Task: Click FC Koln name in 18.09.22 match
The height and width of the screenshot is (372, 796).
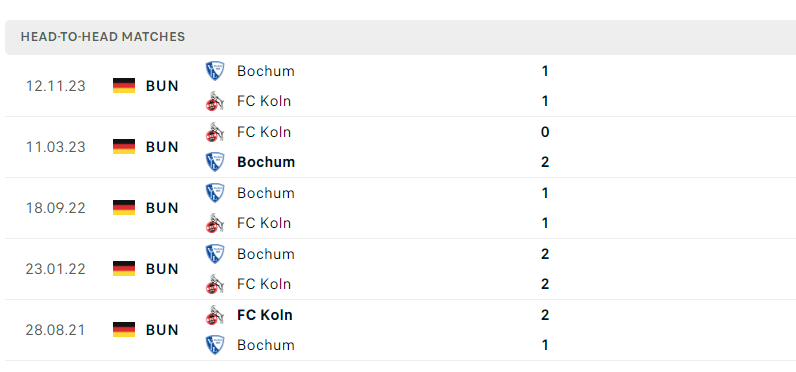Action: [x=264, y=223]
